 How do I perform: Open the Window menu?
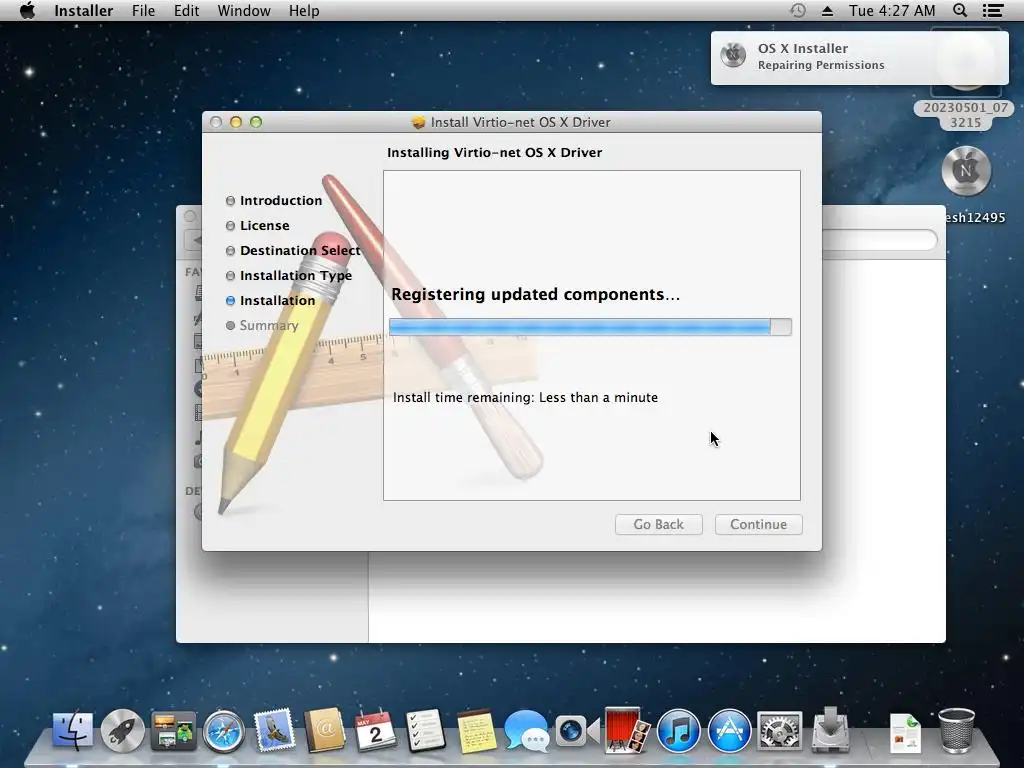[244, 10]
